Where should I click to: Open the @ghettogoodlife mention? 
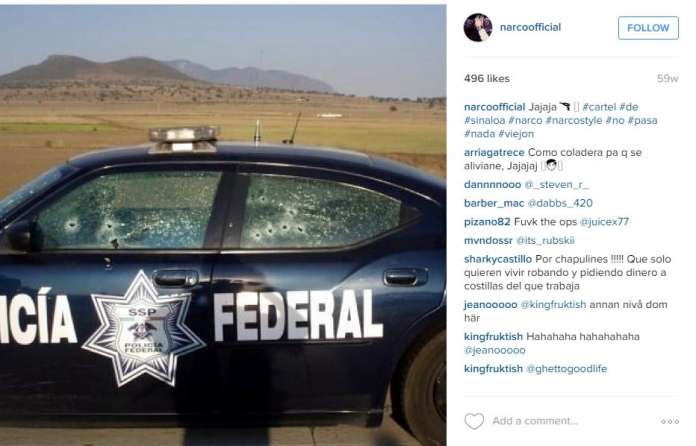pyautogui.click(x=566, y=369)
